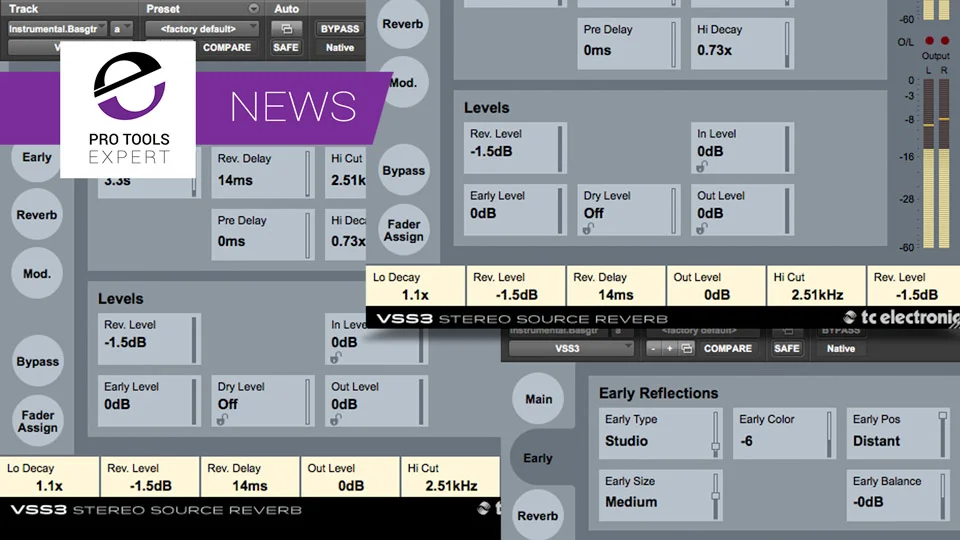960x540 pixels.
Task: Toggle Dry Level lock icon in meter window
Action: click(x=588, y=228)
